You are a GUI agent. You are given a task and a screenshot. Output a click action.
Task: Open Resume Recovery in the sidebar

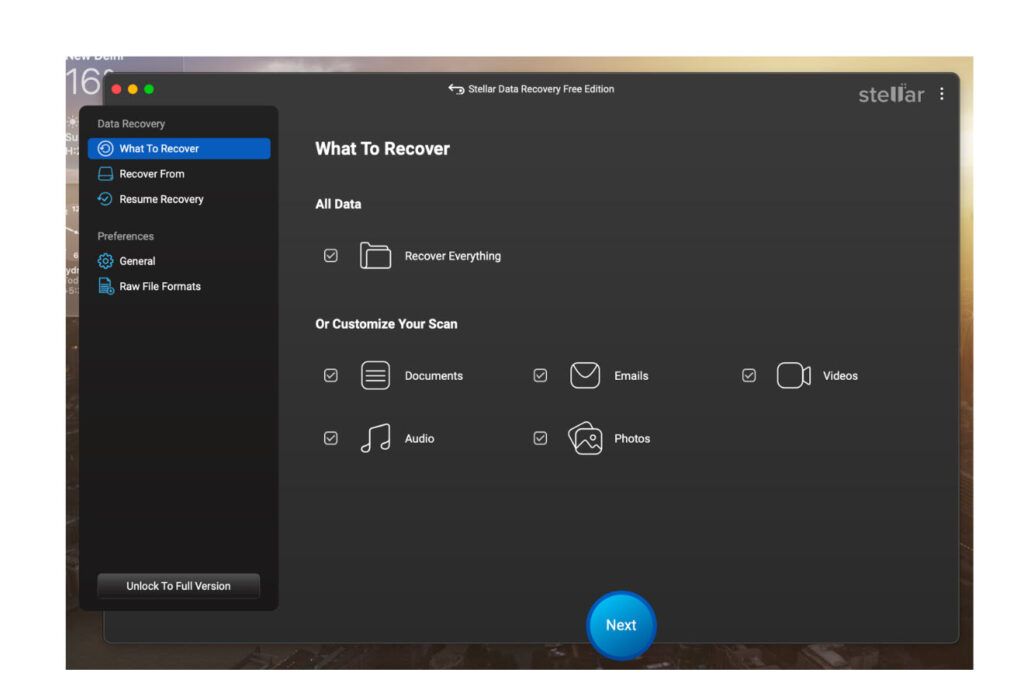tap(161, 199)
